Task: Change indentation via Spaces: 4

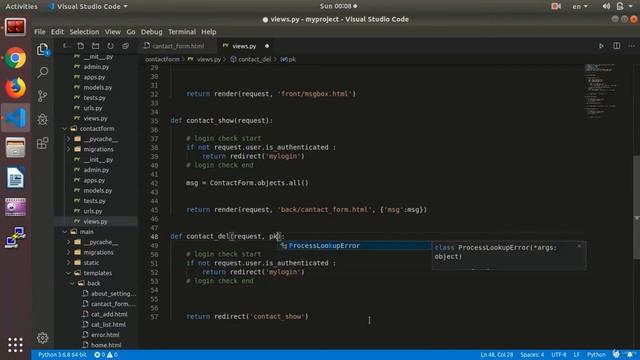Action: pyautogui.click(x=532, y=355)
